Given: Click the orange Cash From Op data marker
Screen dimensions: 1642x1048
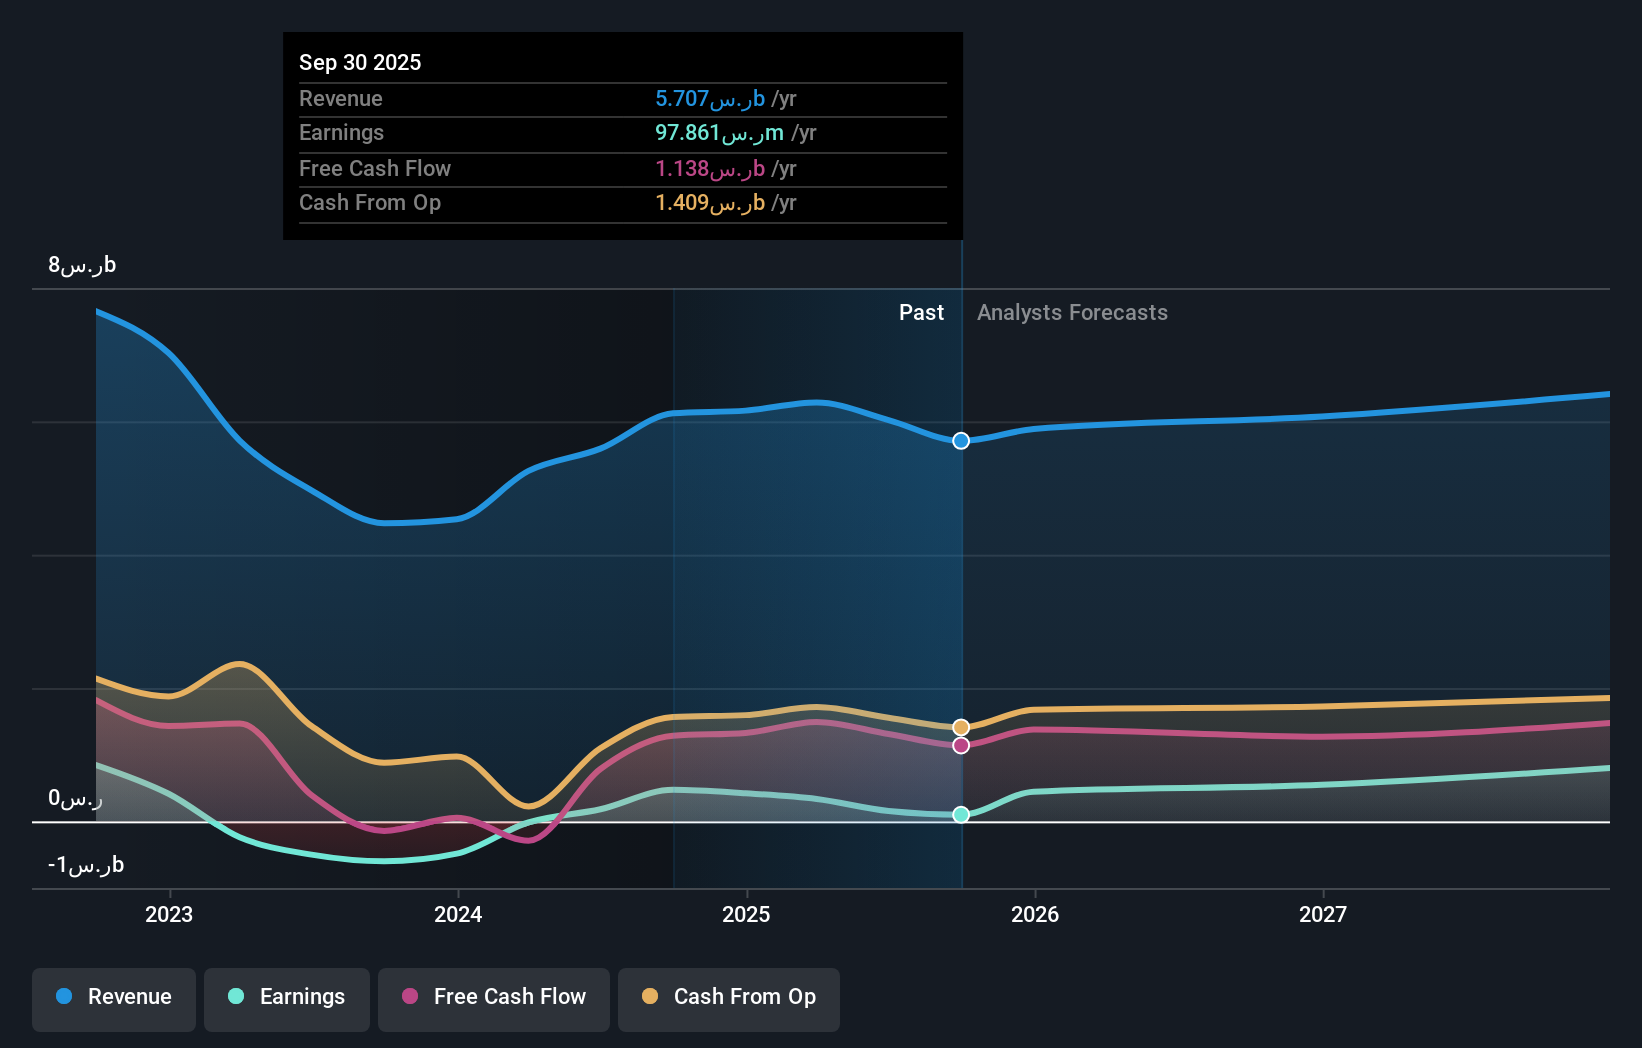Looking at the screenshot, I should click(x=960, y=726).
